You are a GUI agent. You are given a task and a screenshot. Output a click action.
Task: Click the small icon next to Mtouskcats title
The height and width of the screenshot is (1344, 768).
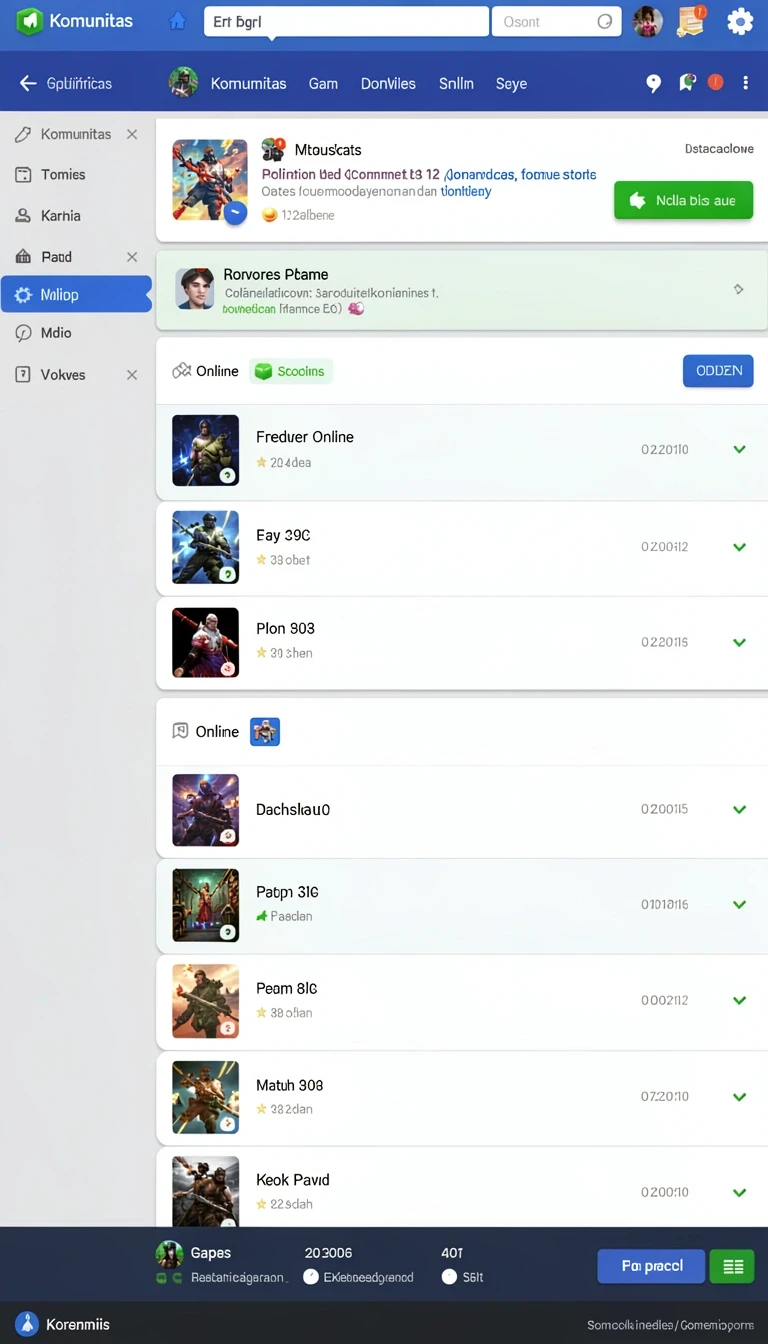(x=273, y=149)
